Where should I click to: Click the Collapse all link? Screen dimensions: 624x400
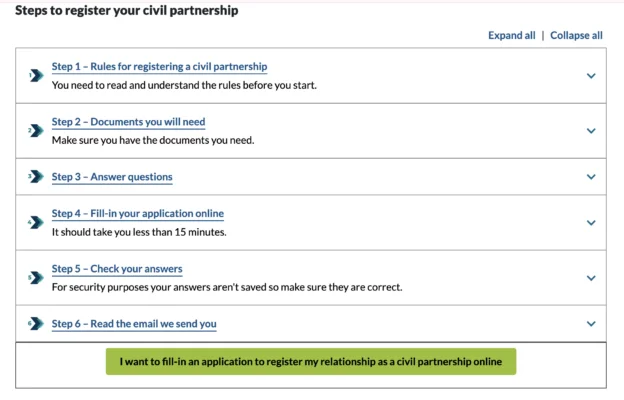576,35
